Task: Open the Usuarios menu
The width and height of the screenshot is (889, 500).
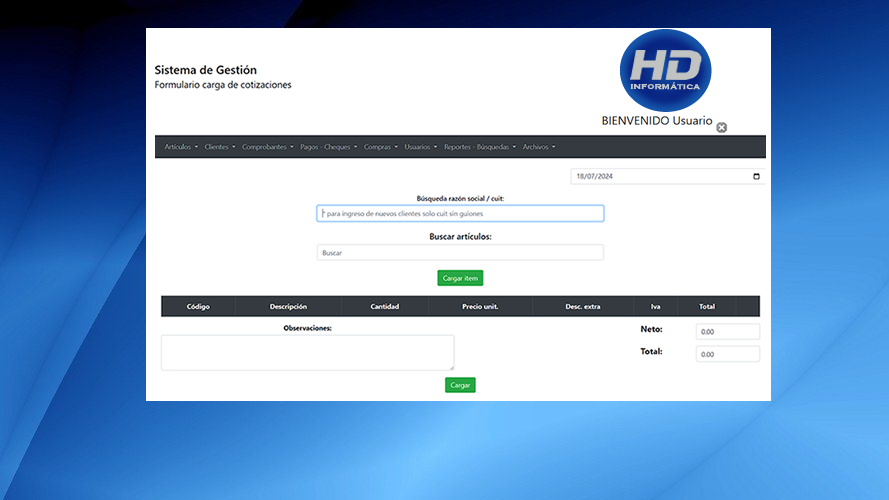Action: [420, 147]
